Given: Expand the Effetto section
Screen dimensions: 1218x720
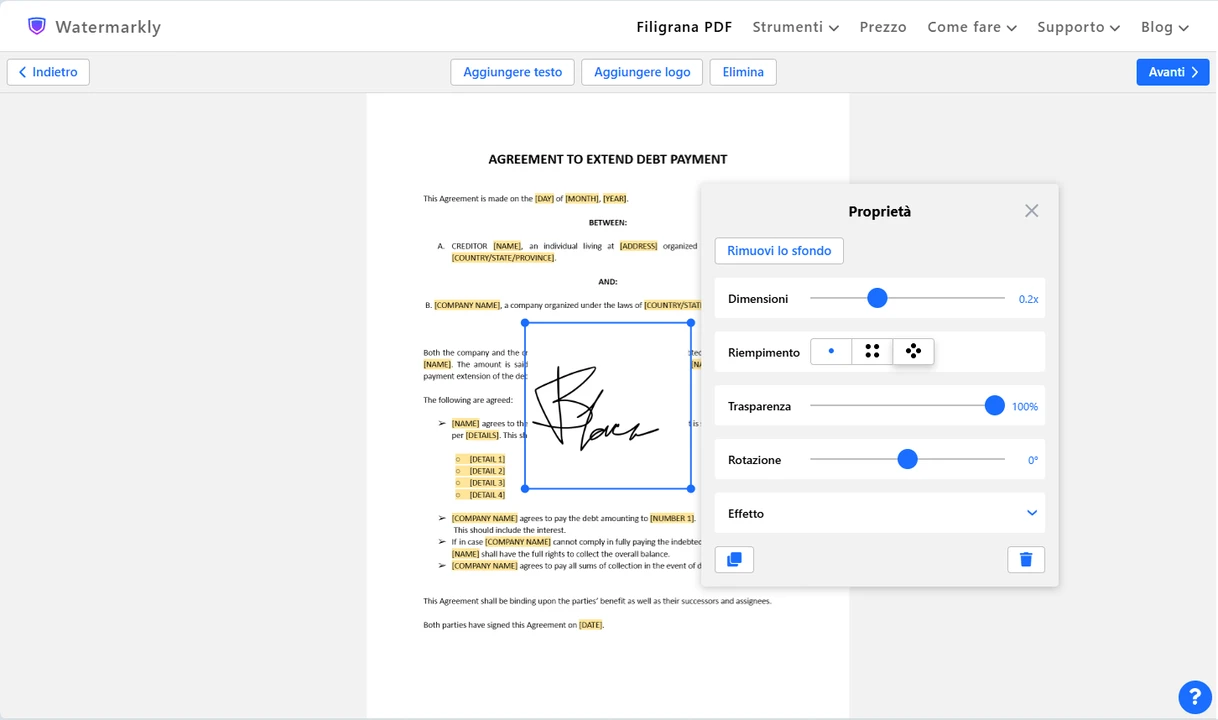Looking at the screenshot, I should (x=880, y=513).
